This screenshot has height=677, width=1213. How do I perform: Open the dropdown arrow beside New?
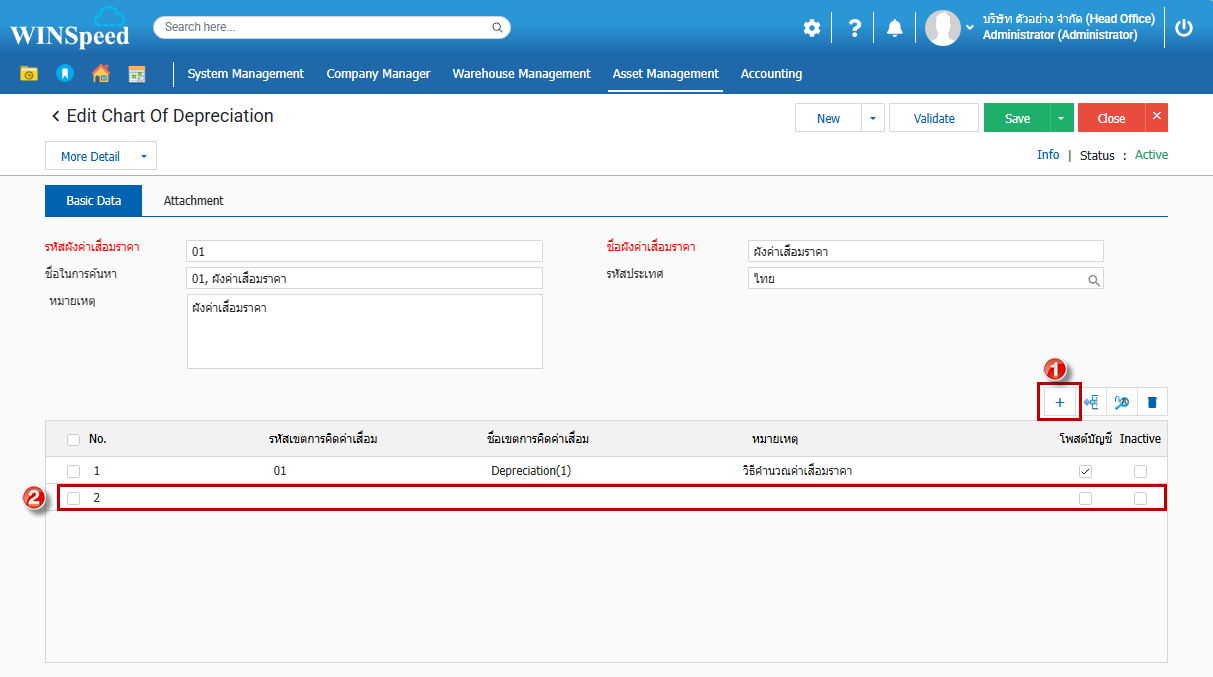pos(872,118)
